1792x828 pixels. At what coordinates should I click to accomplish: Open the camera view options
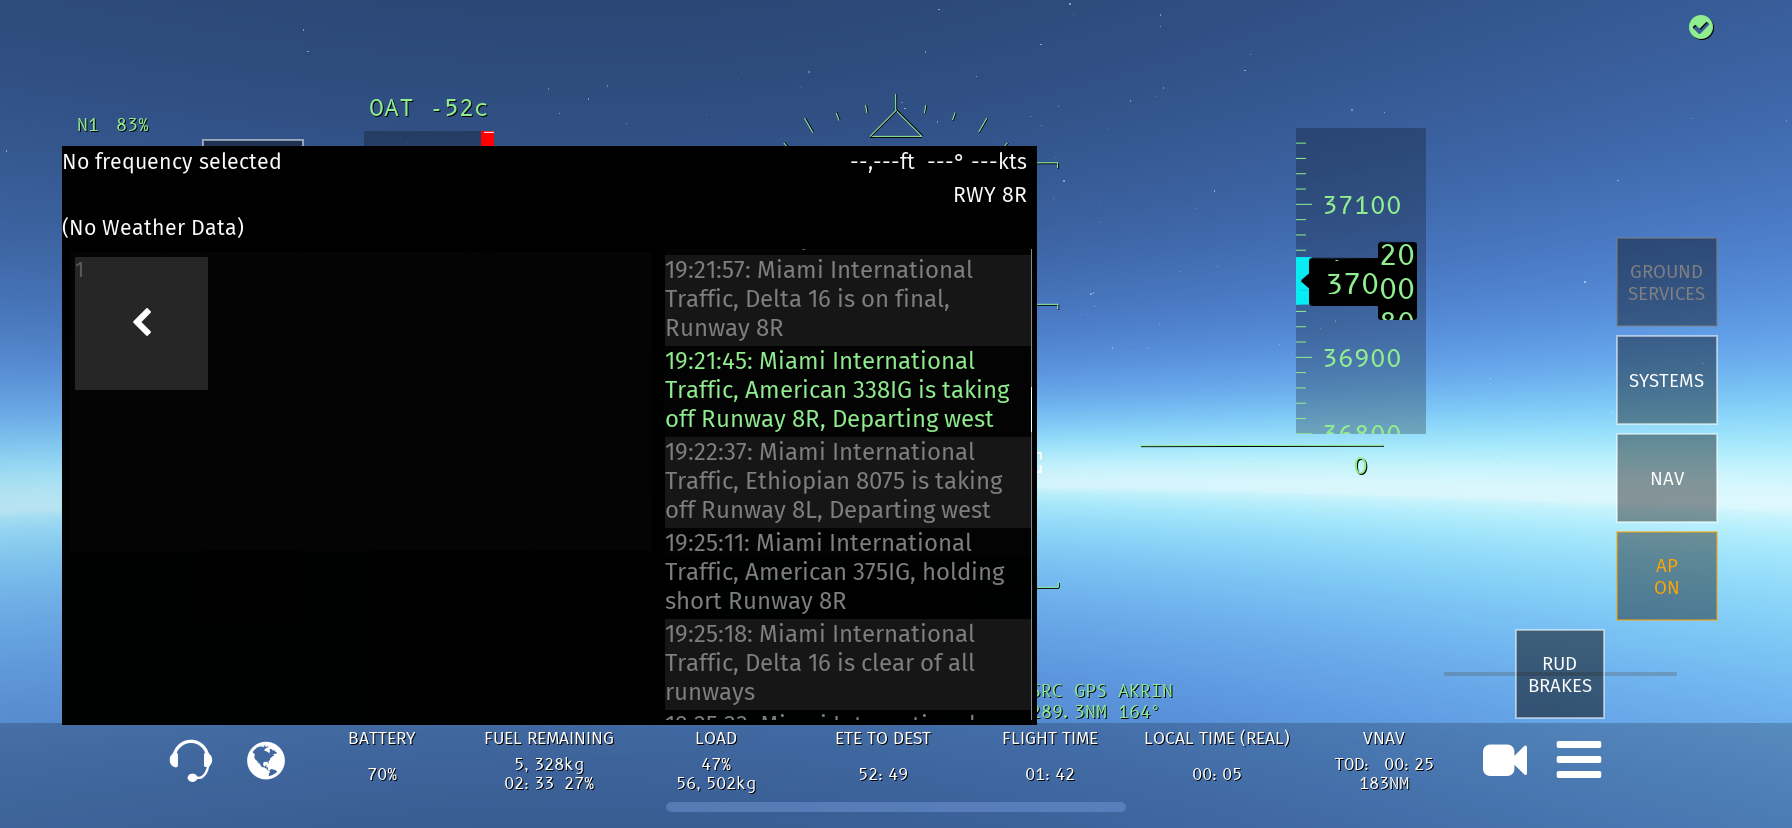click(1504, 761)
